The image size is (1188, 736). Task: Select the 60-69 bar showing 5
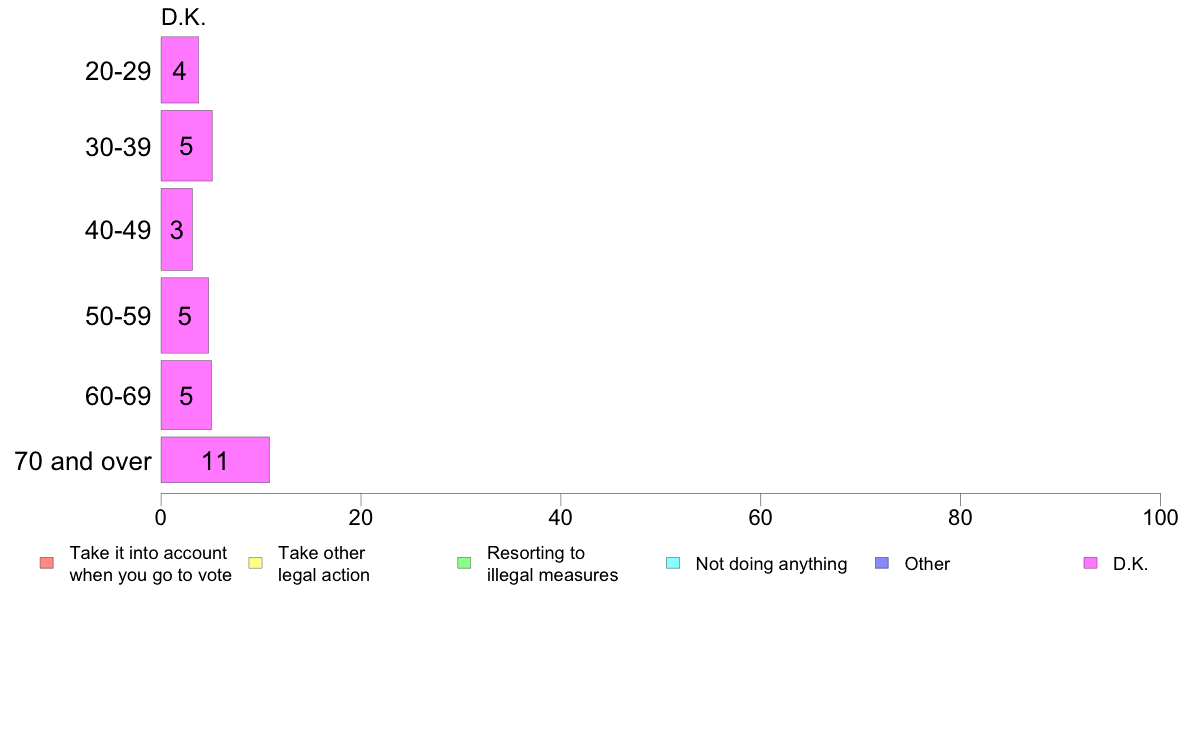tap(186, 395)
